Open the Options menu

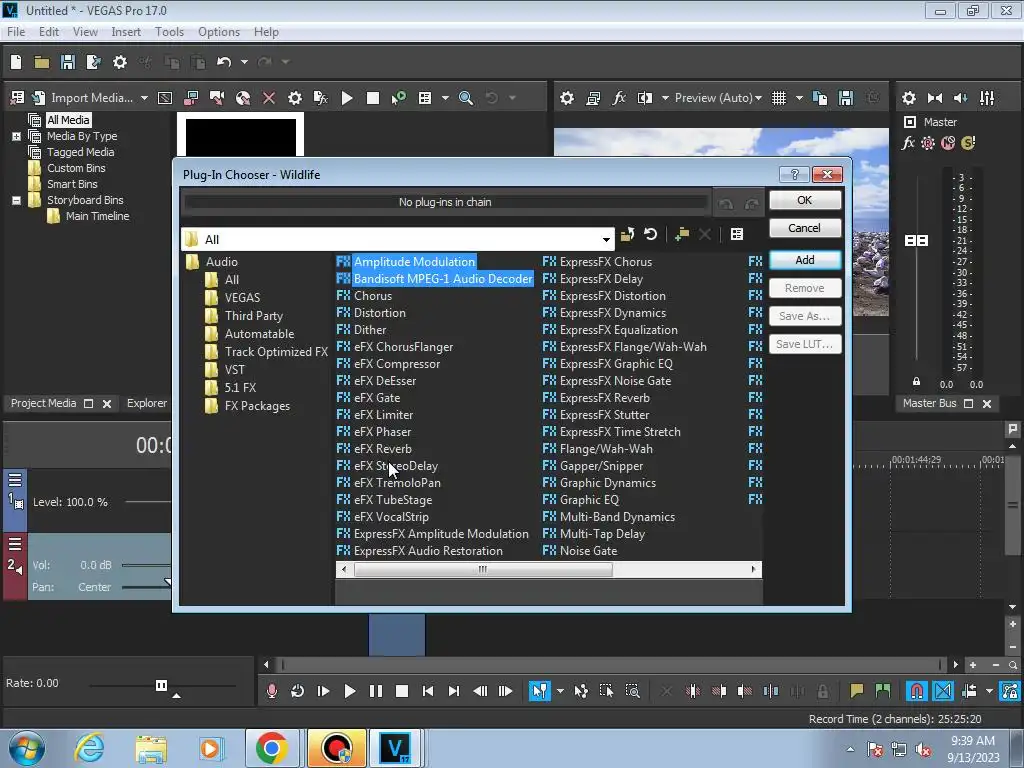[219, 32]
